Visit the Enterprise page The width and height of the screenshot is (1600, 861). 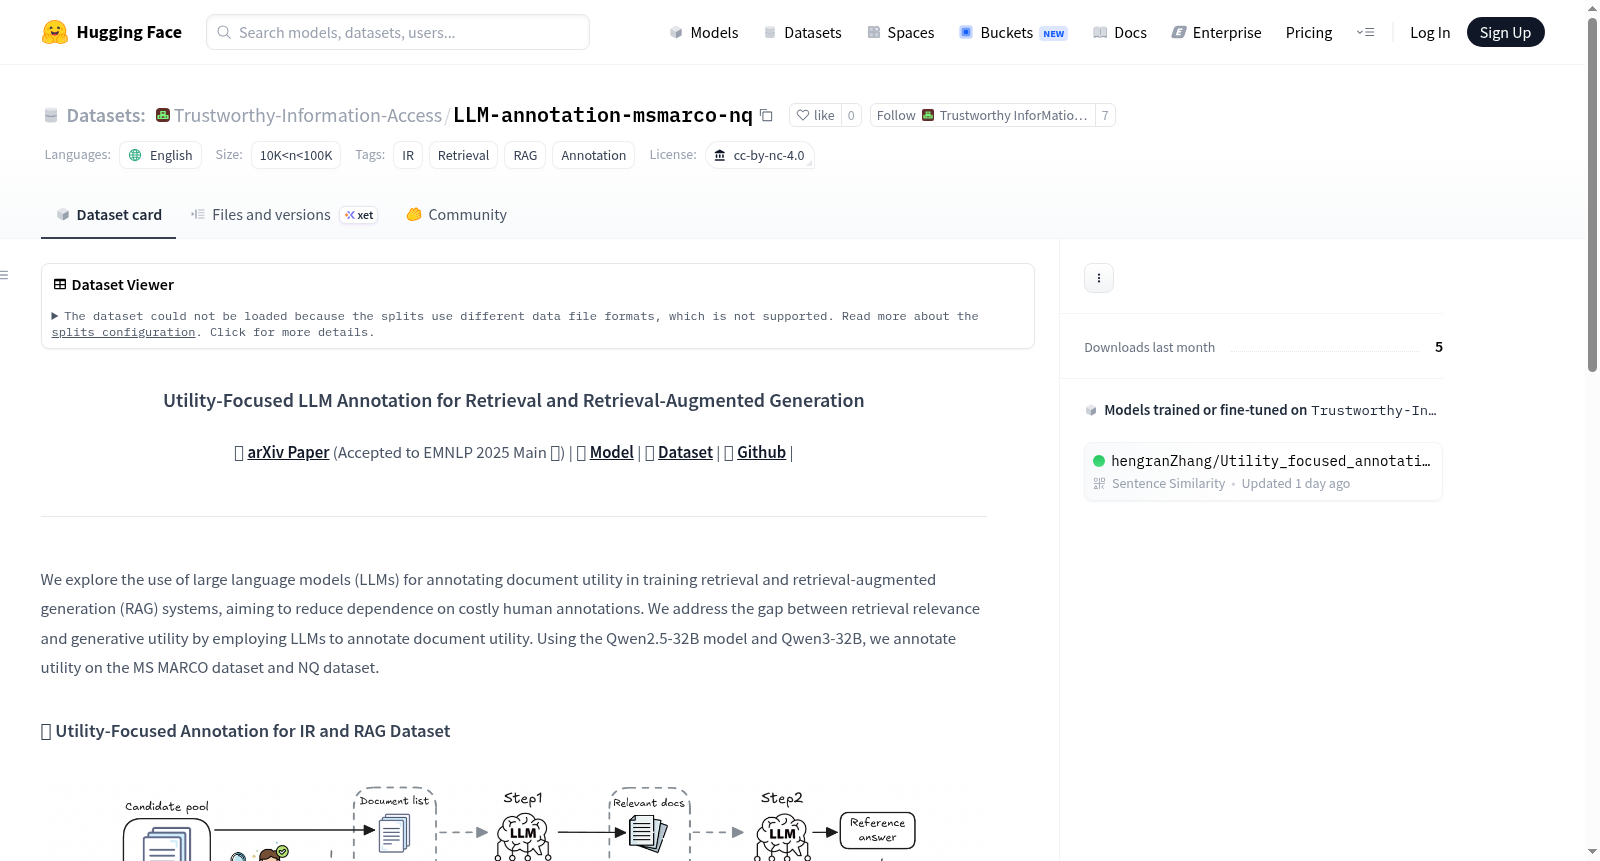coord(1216,32)
